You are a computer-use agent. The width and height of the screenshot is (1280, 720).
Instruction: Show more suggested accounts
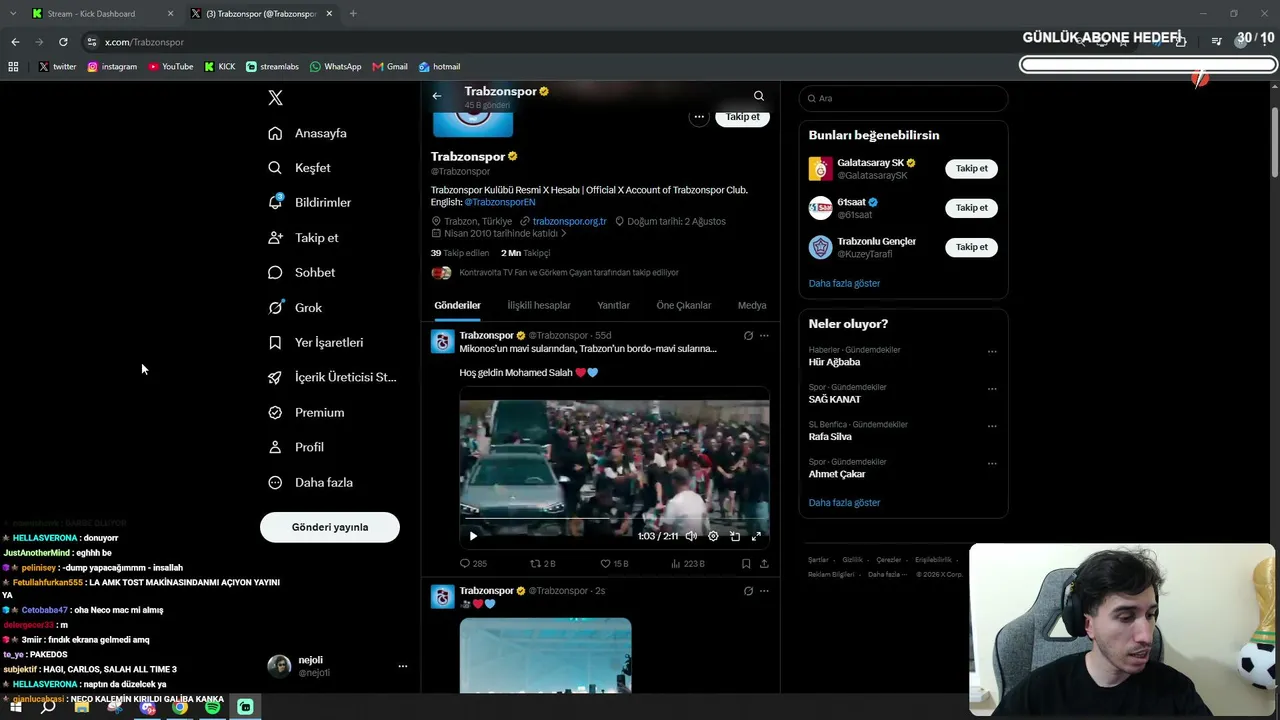(844, 283)
